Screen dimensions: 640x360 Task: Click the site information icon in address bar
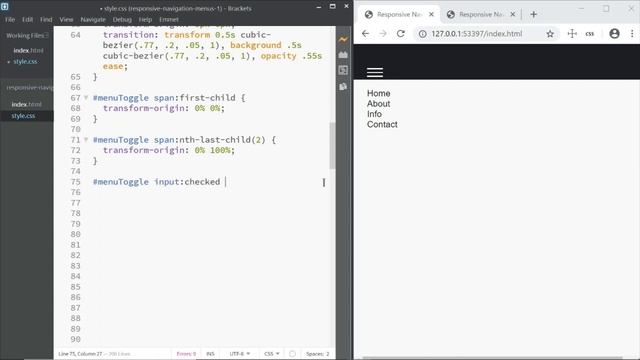pos(422,34)
